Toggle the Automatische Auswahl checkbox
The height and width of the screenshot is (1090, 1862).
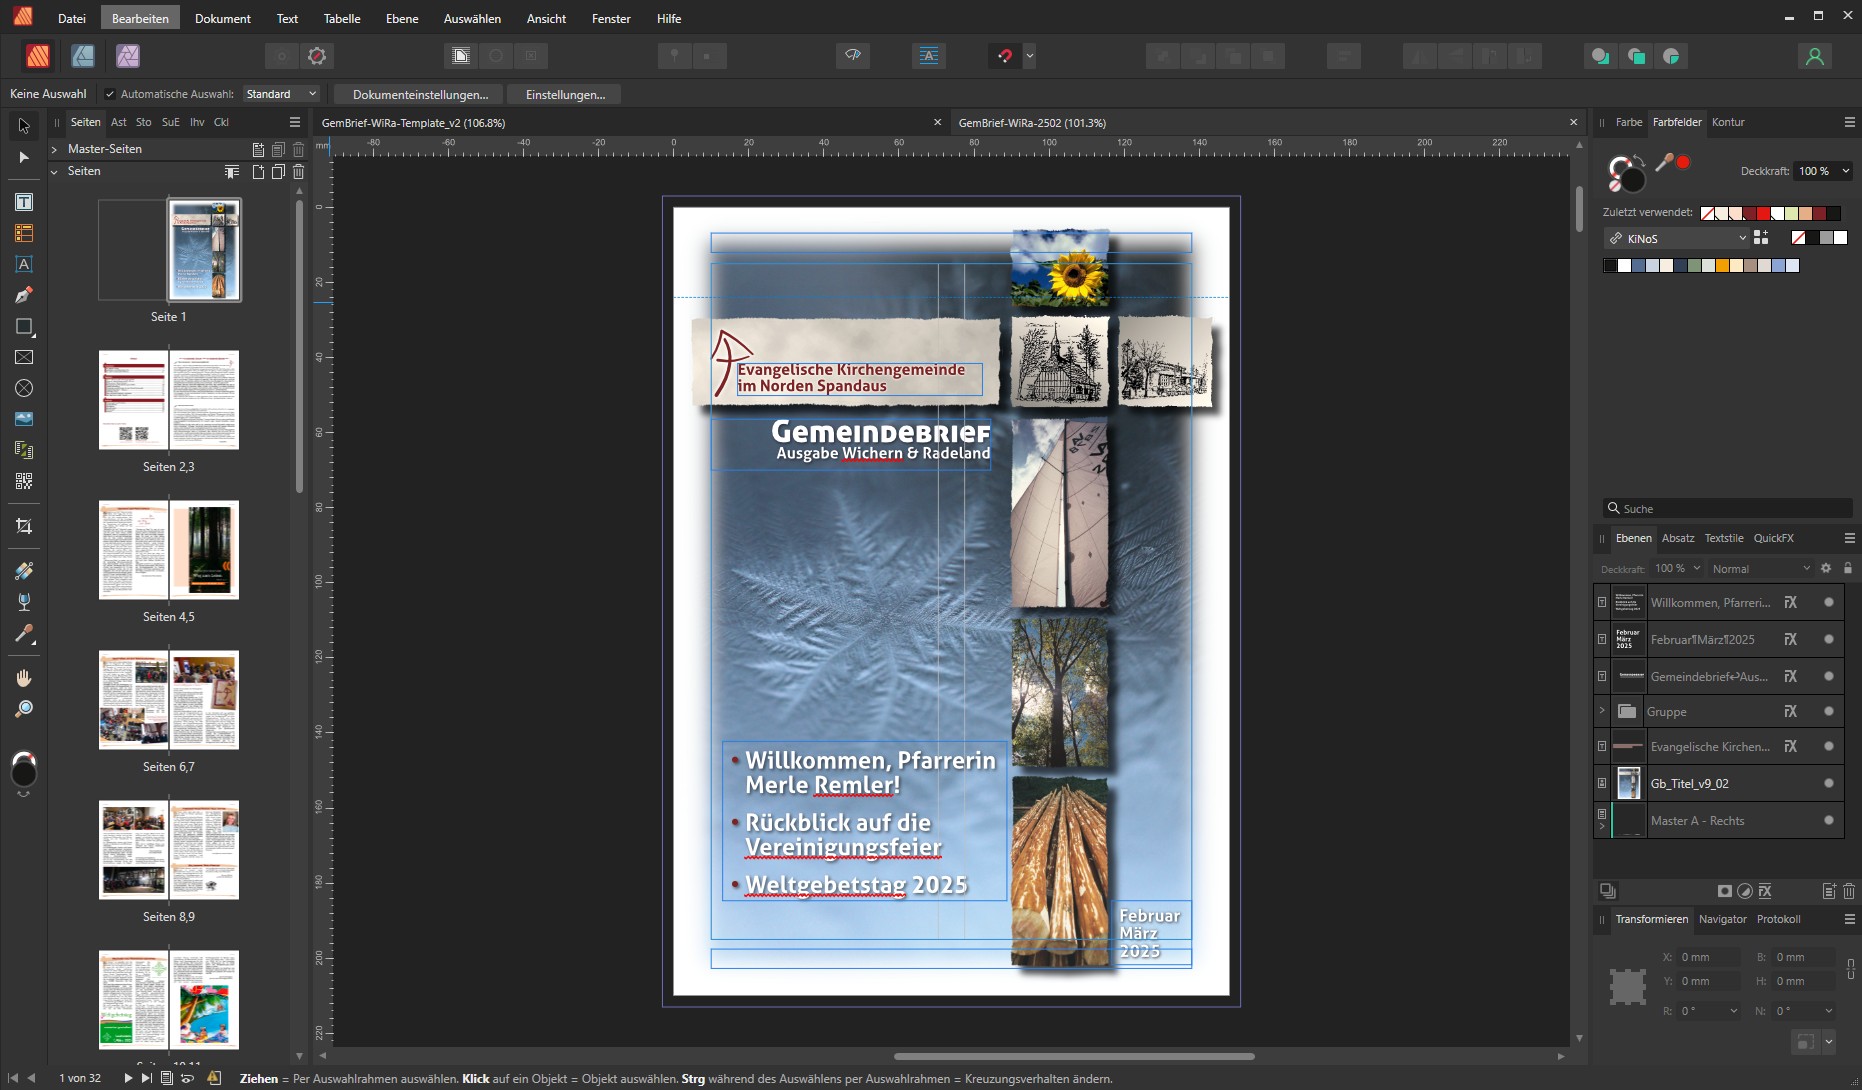(x=110, y=94)
